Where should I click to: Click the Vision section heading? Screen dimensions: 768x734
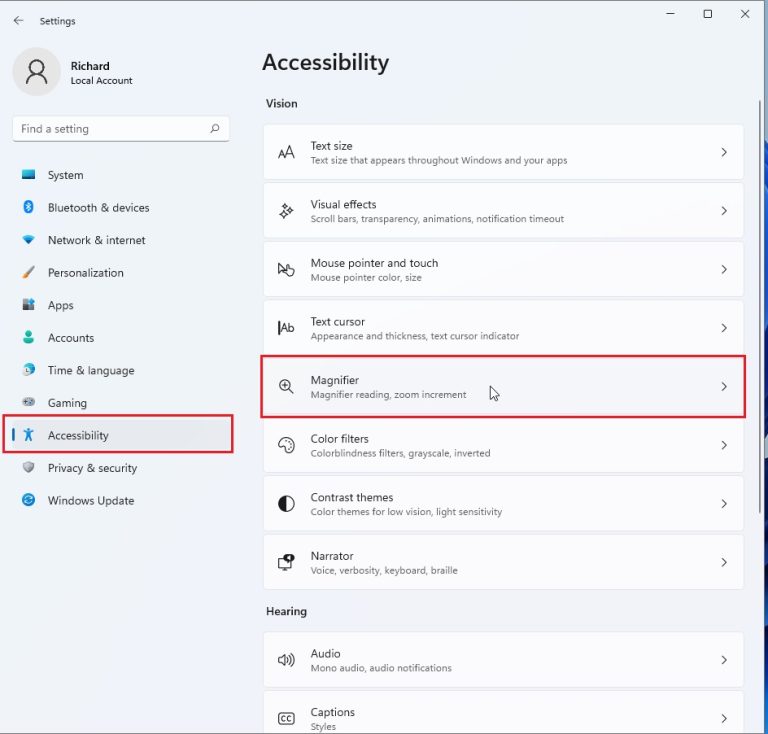(x=282, y=103)
